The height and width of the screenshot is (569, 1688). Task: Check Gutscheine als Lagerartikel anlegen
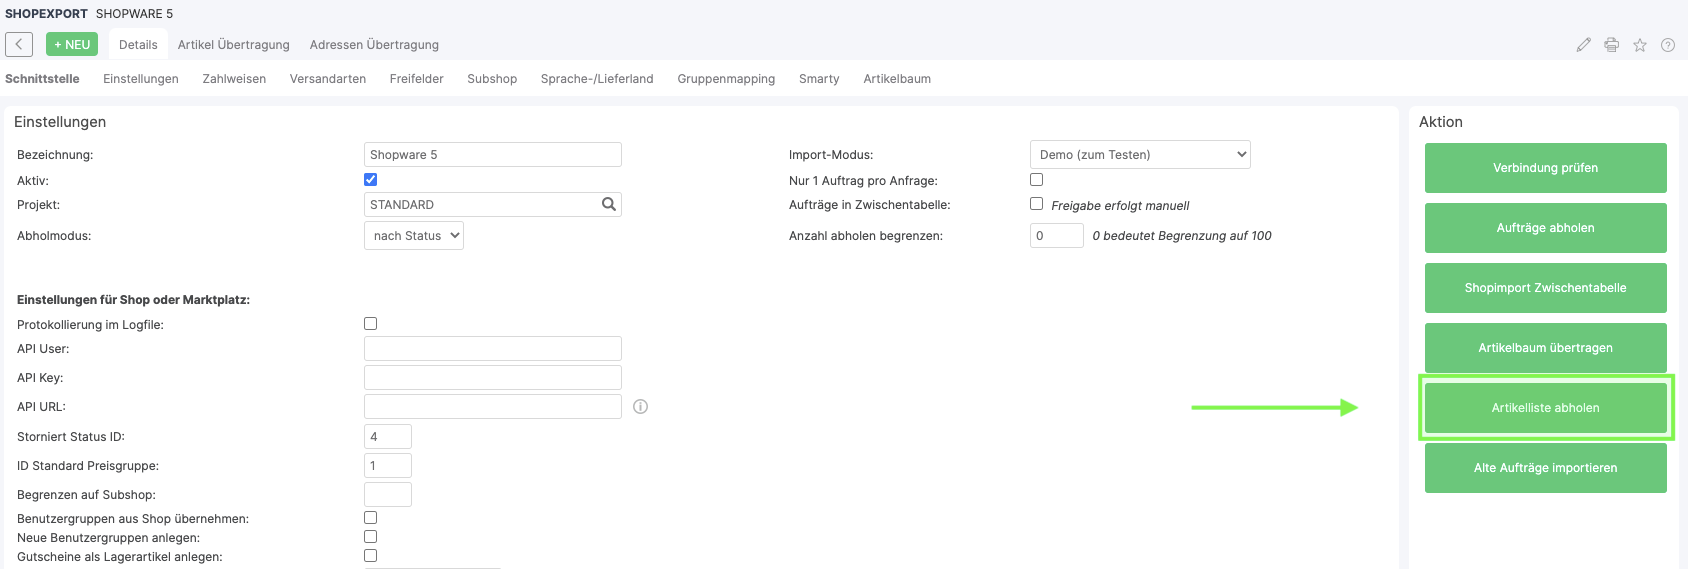(371, 556)
